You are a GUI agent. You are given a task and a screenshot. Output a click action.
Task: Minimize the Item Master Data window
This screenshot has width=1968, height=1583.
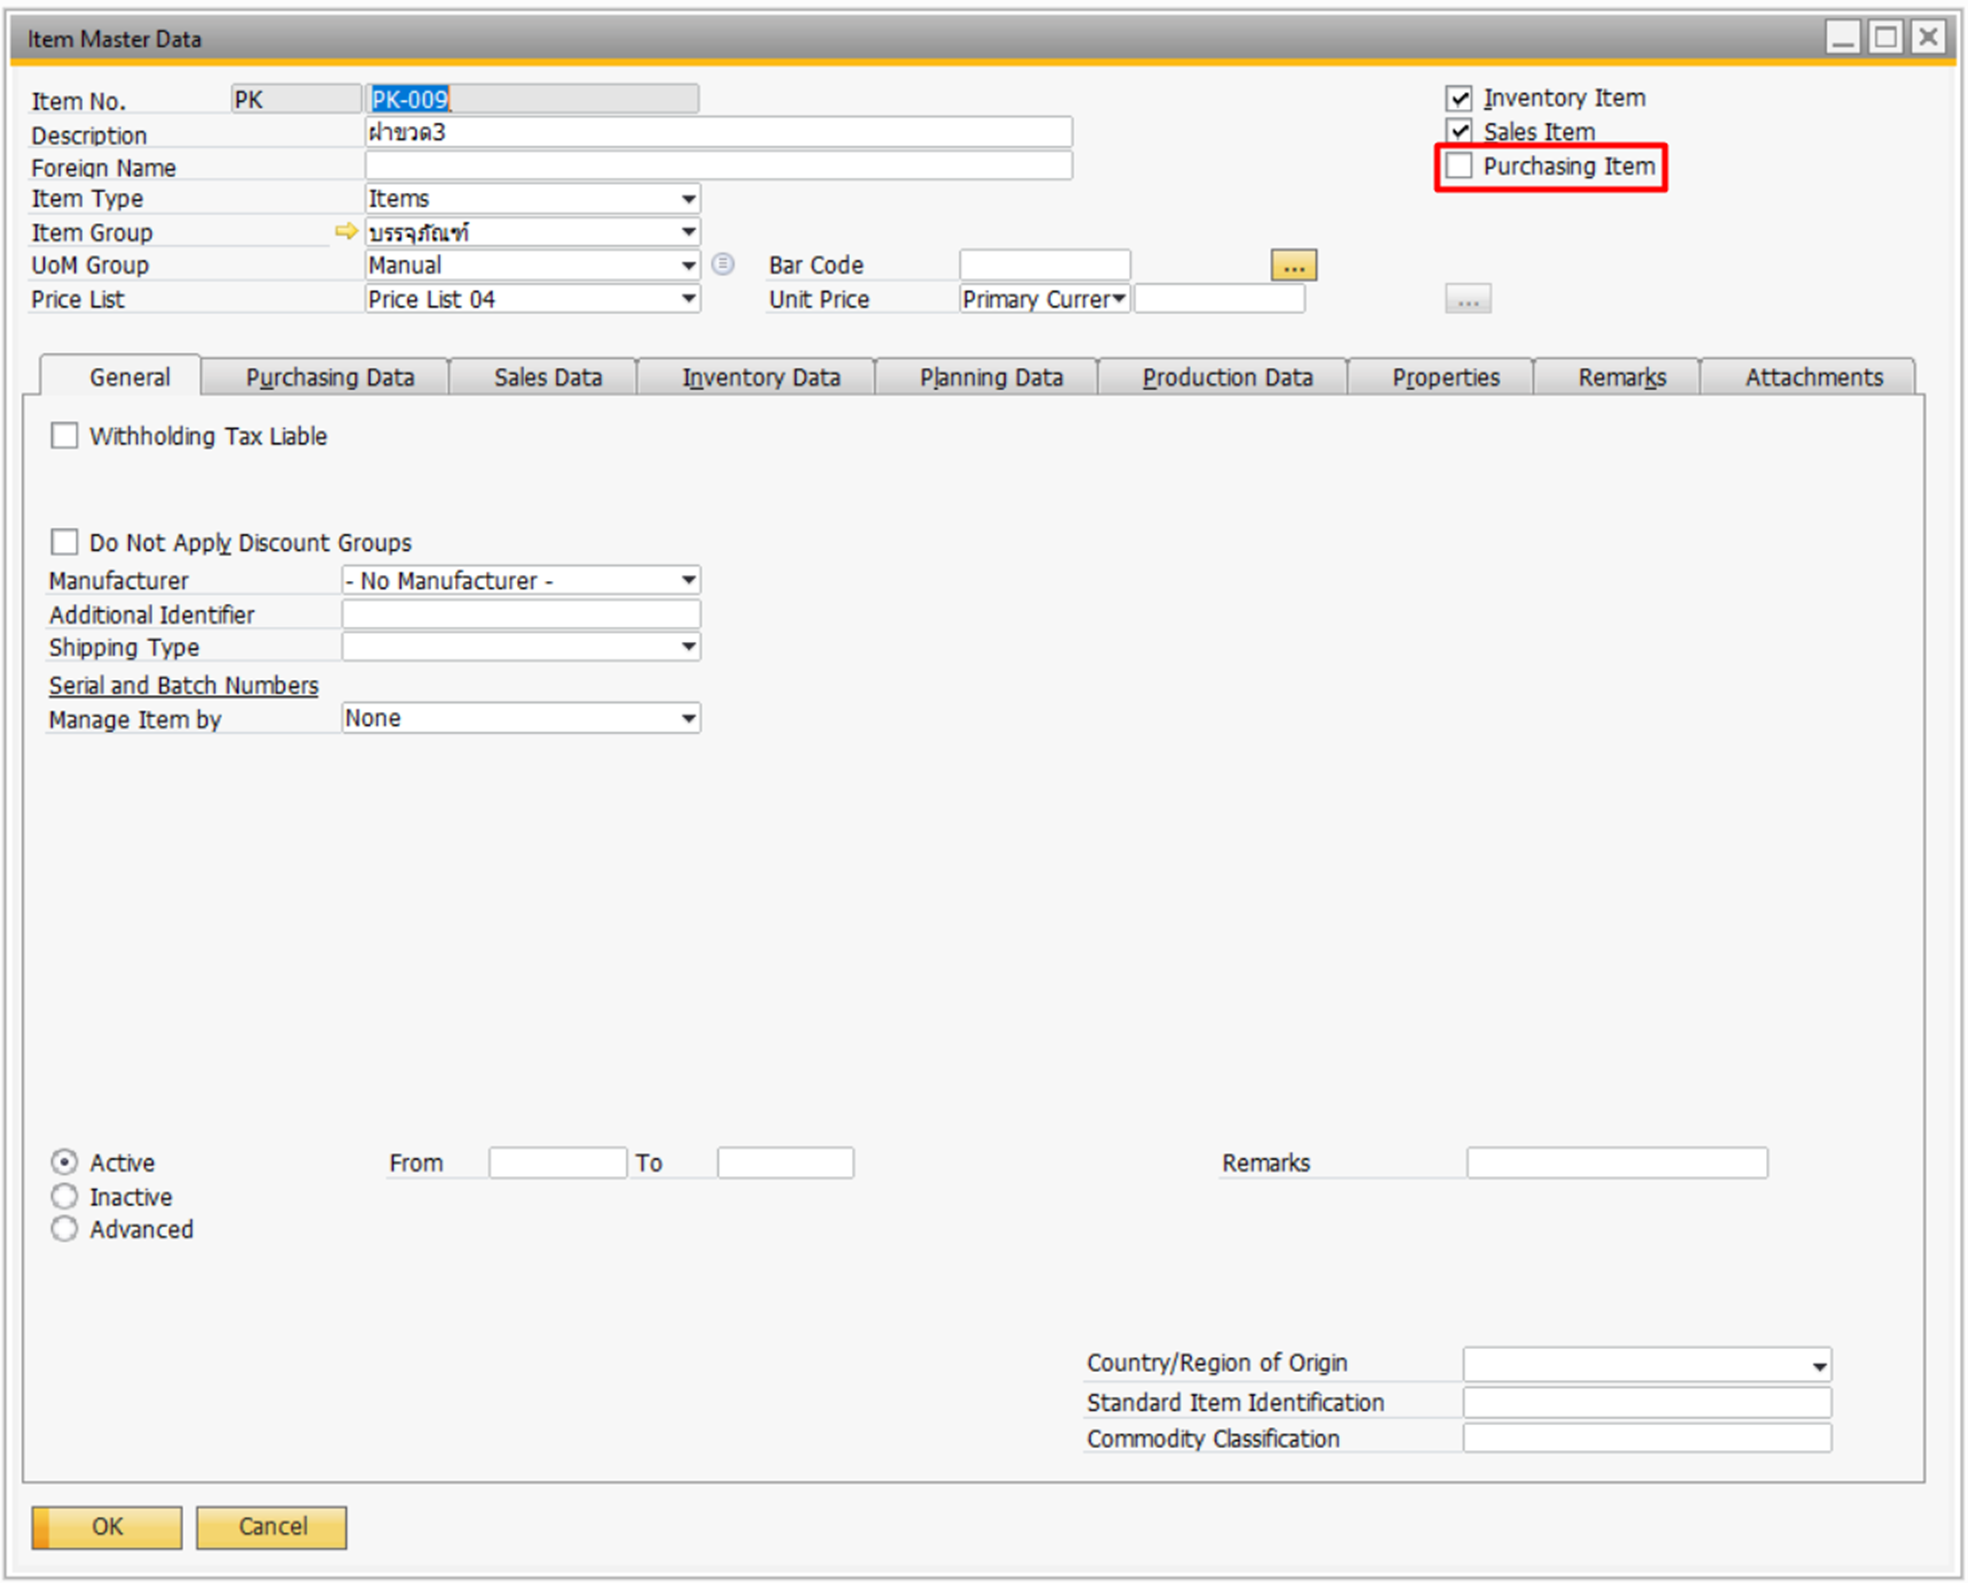tap(1842, 38)
